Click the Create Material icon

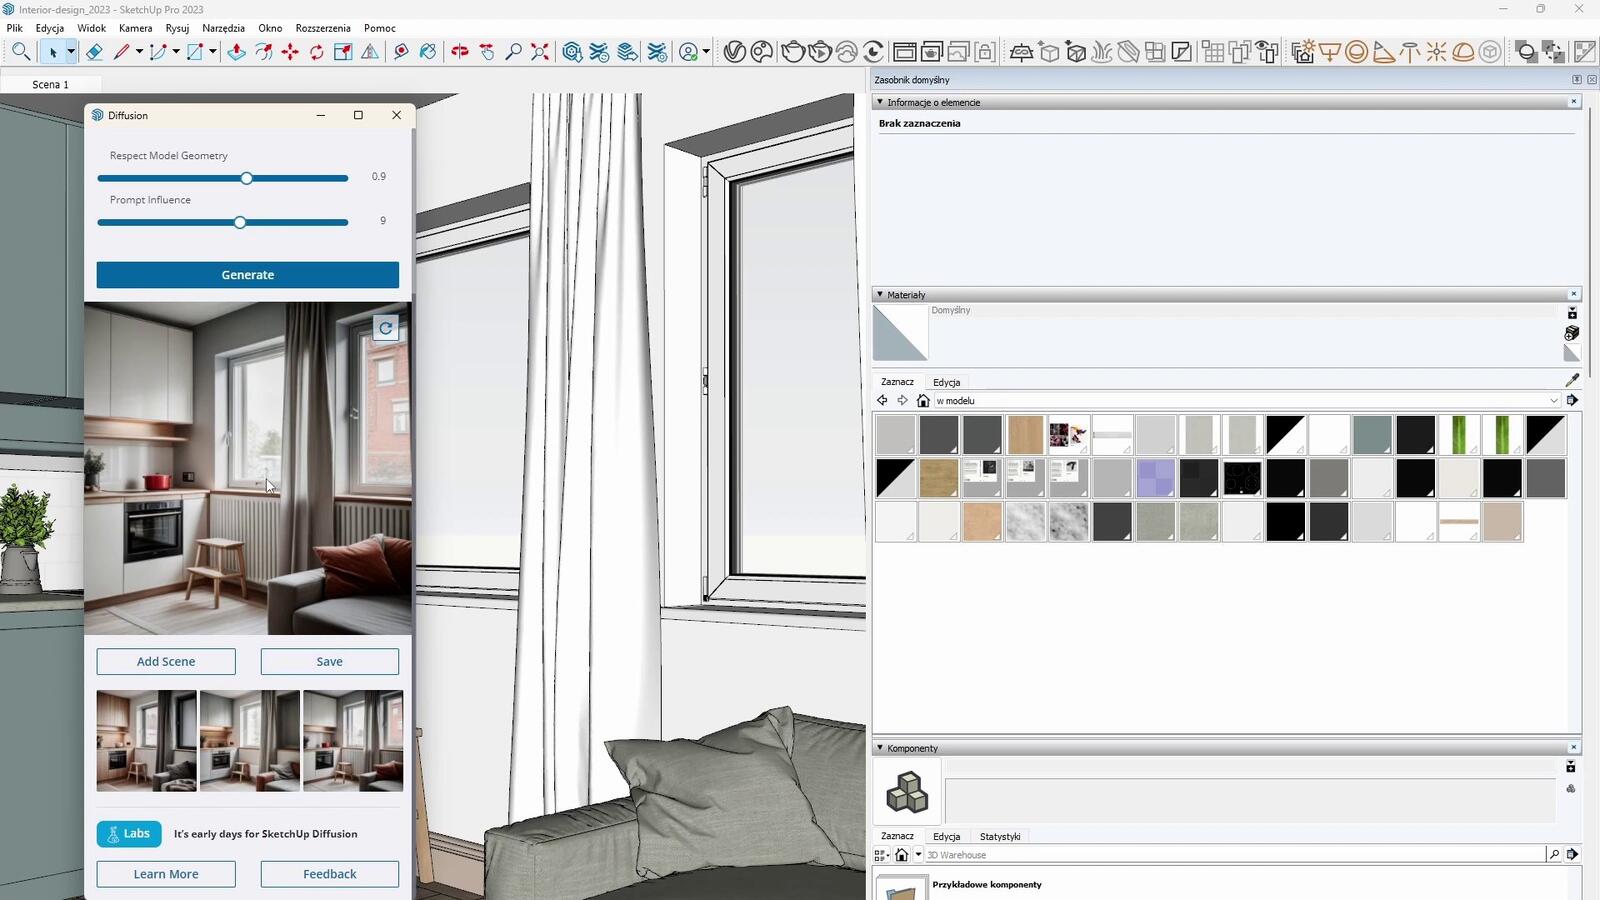[1572, 333]
